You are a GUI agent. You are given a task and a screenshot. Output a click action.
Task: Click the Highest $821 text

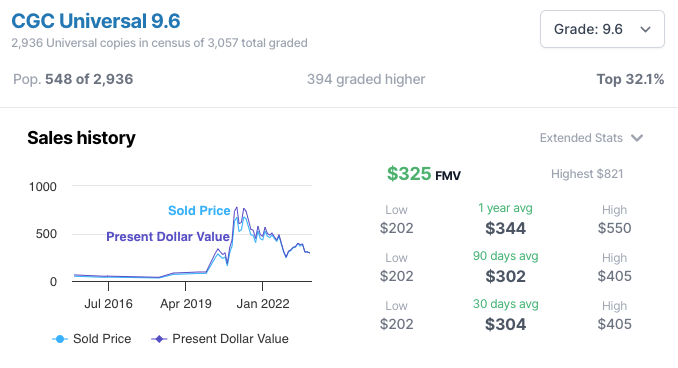pyautogui.click(x=587, y=174)
